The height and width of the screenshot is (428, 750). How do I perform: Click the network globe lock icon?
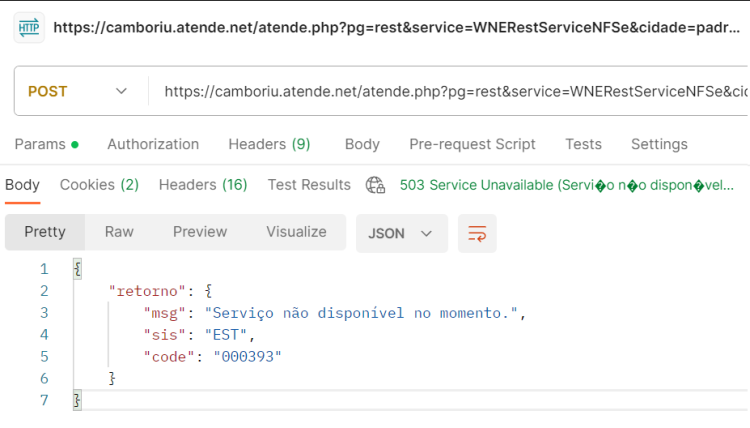tap(375, 185)
